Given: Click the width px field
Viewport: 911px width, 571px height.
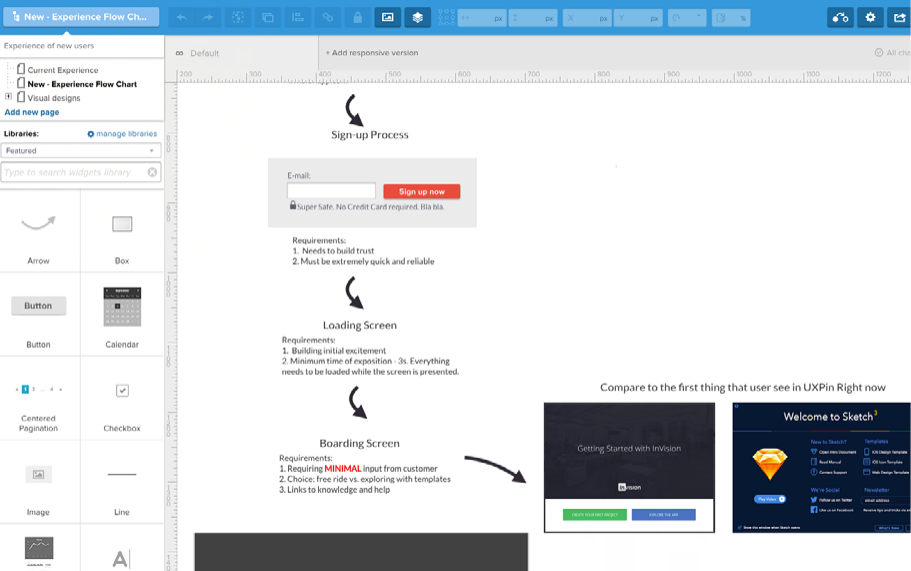Looking at the screenshot, I should pyautogui.click(x=482, y=18).
